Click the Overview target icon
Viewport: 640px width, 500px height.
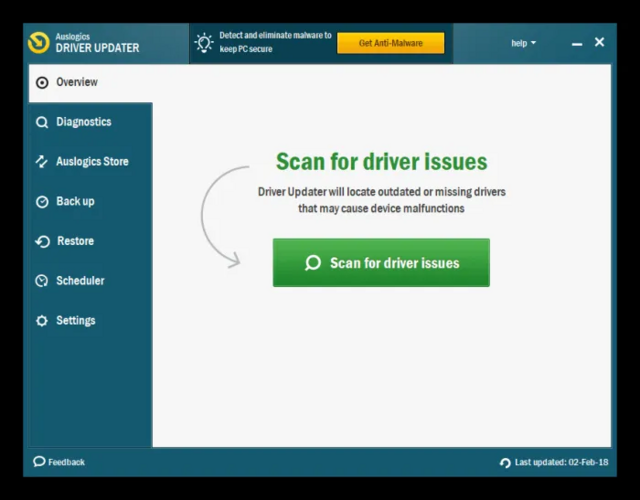[42, 83]
